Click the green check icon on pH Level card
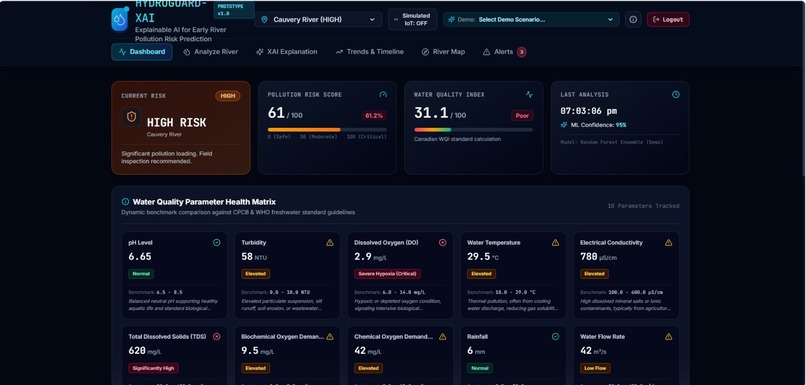Image resolution: width=806 pixels, height=385 pixels. (216, 243)
